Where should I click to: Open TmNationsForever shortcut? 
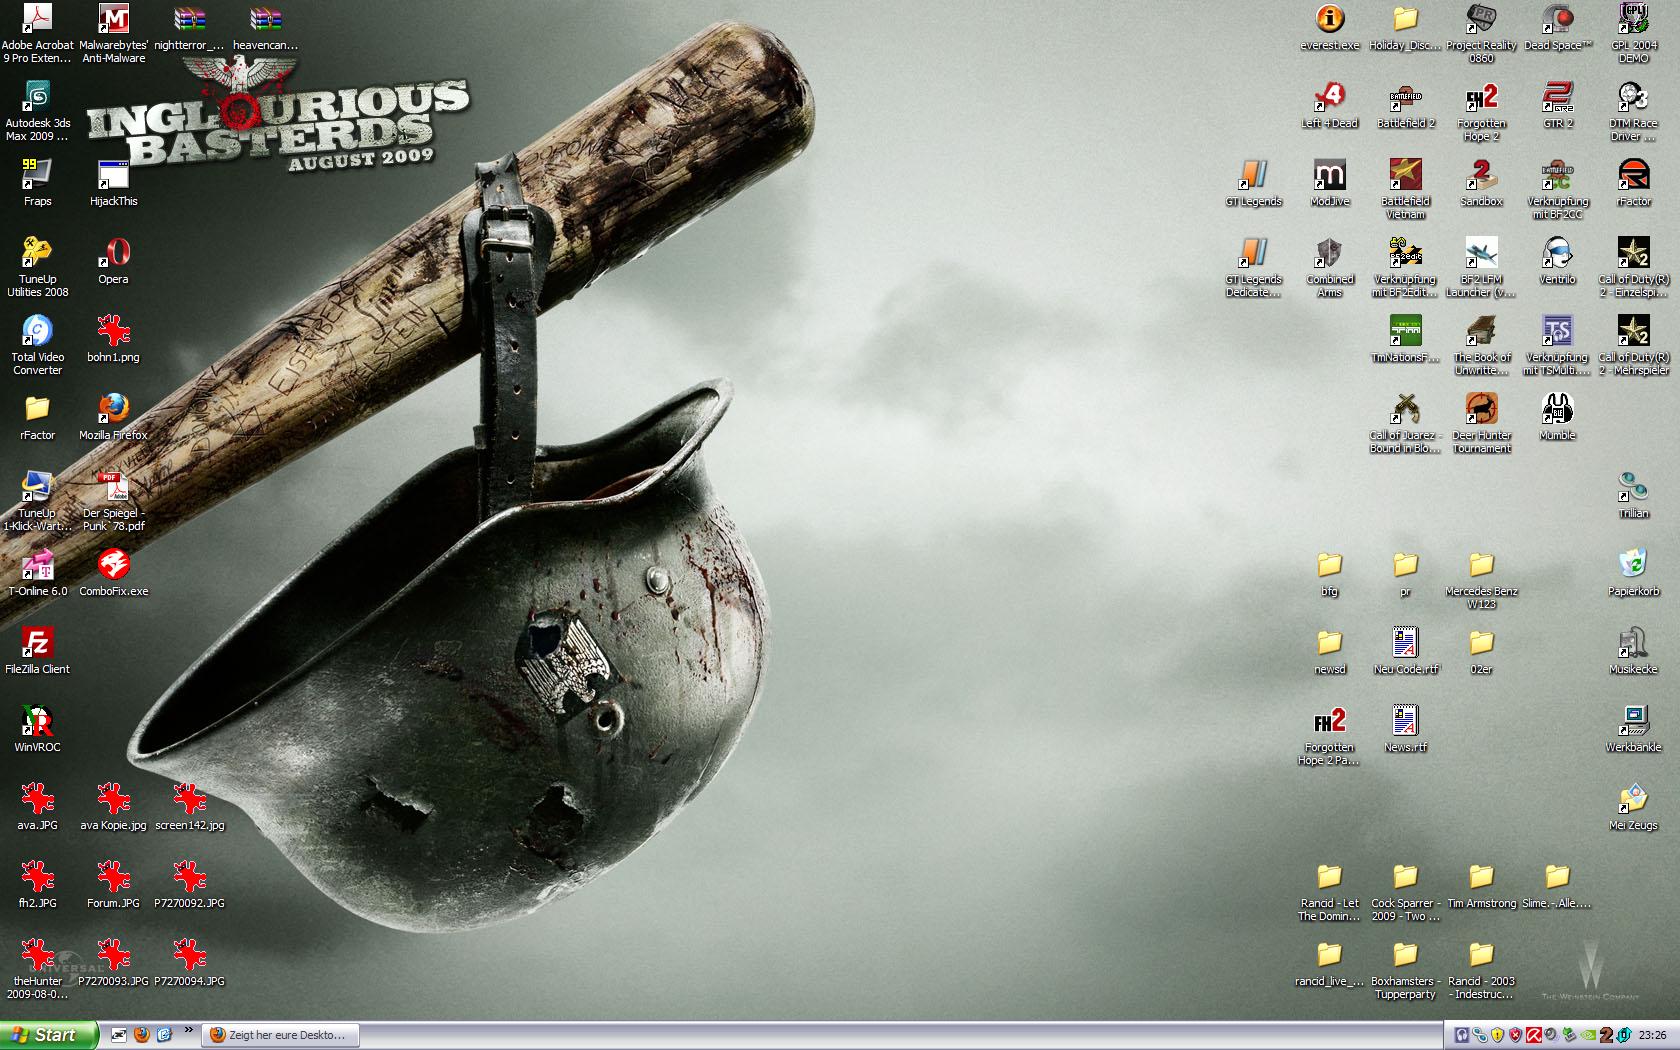click(1405, 339)
